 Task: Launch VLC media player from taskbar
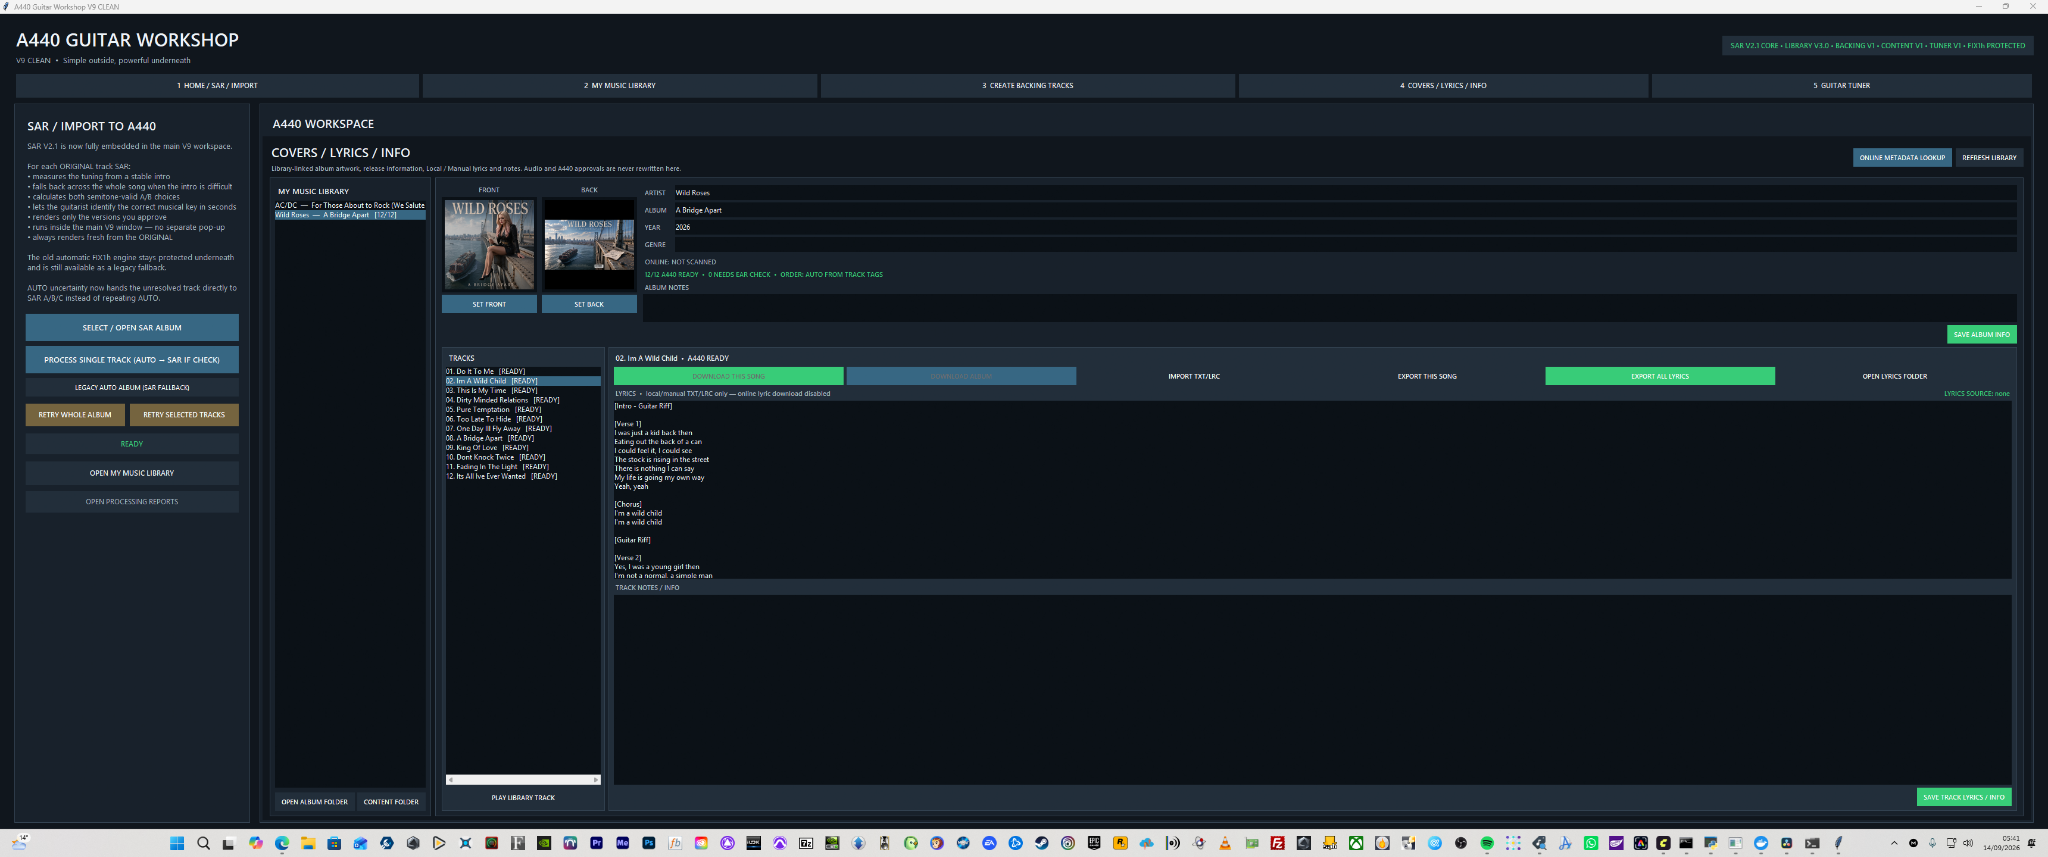[x=1225, y=843]
